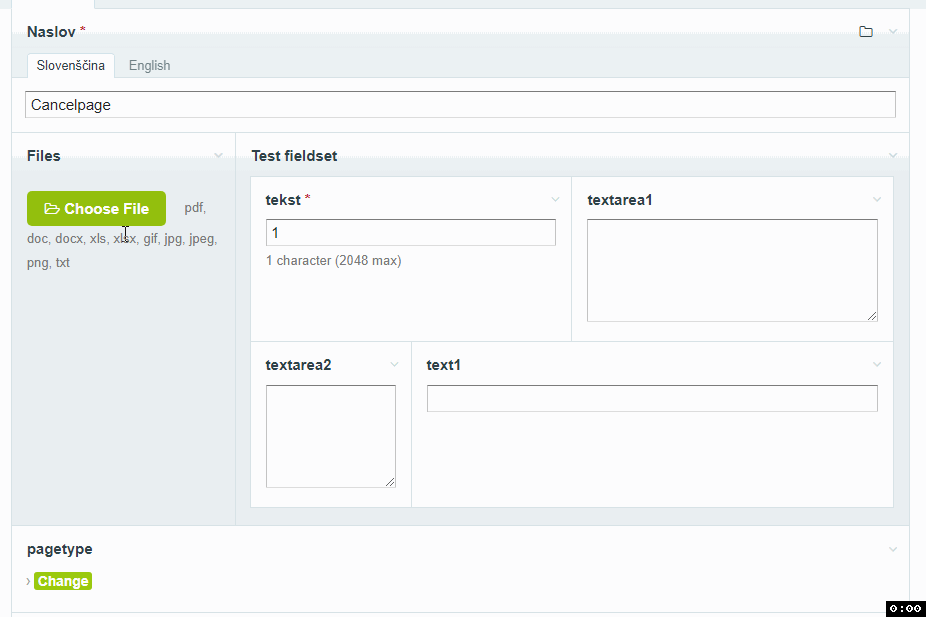926x617 pixels.
Task: Click the text1 input box
Action: point(651,398)
